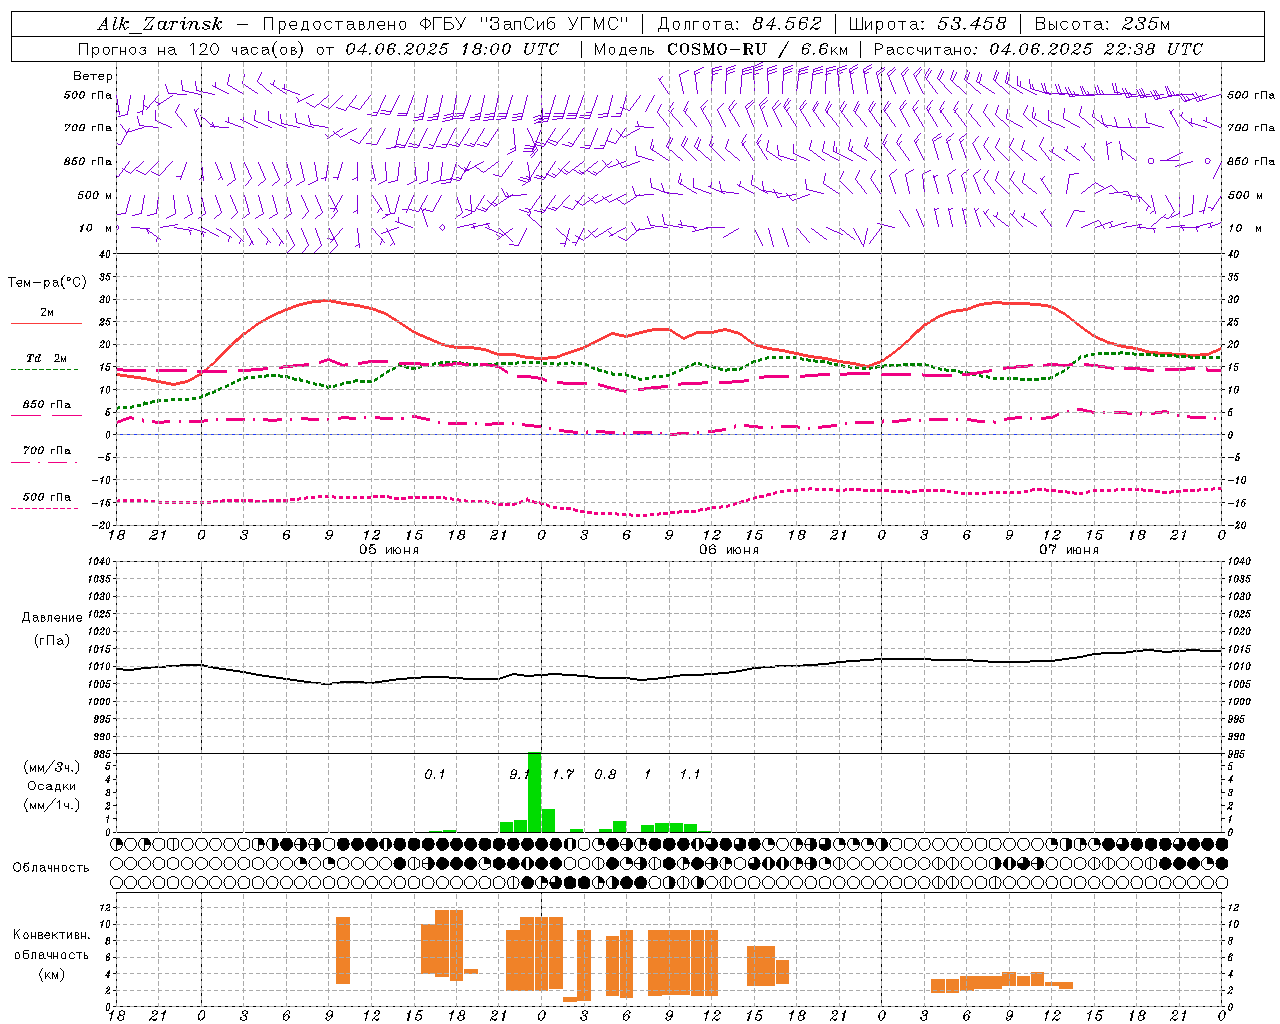Click the (мм/1ч.) precipitation unit label
Viewport: 1280px width, 1024px height.
pos(52,805)
